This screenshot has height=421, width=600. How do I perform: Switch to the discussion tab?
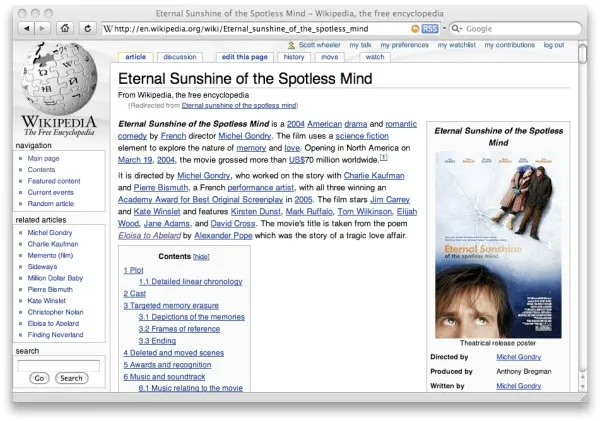click(x=180, y=57)
